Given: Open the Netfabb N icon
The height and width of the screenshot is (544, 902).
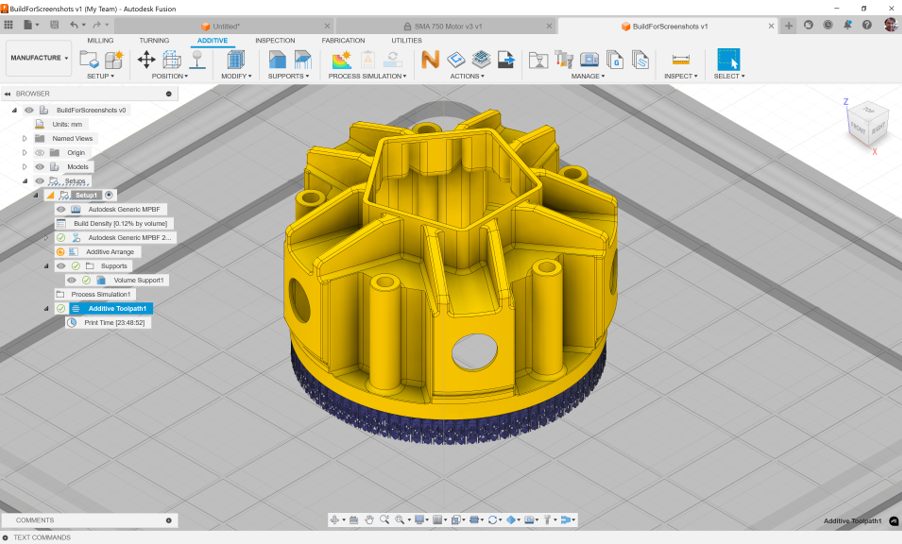Looking at the screenshot, I should pos(430,60).
